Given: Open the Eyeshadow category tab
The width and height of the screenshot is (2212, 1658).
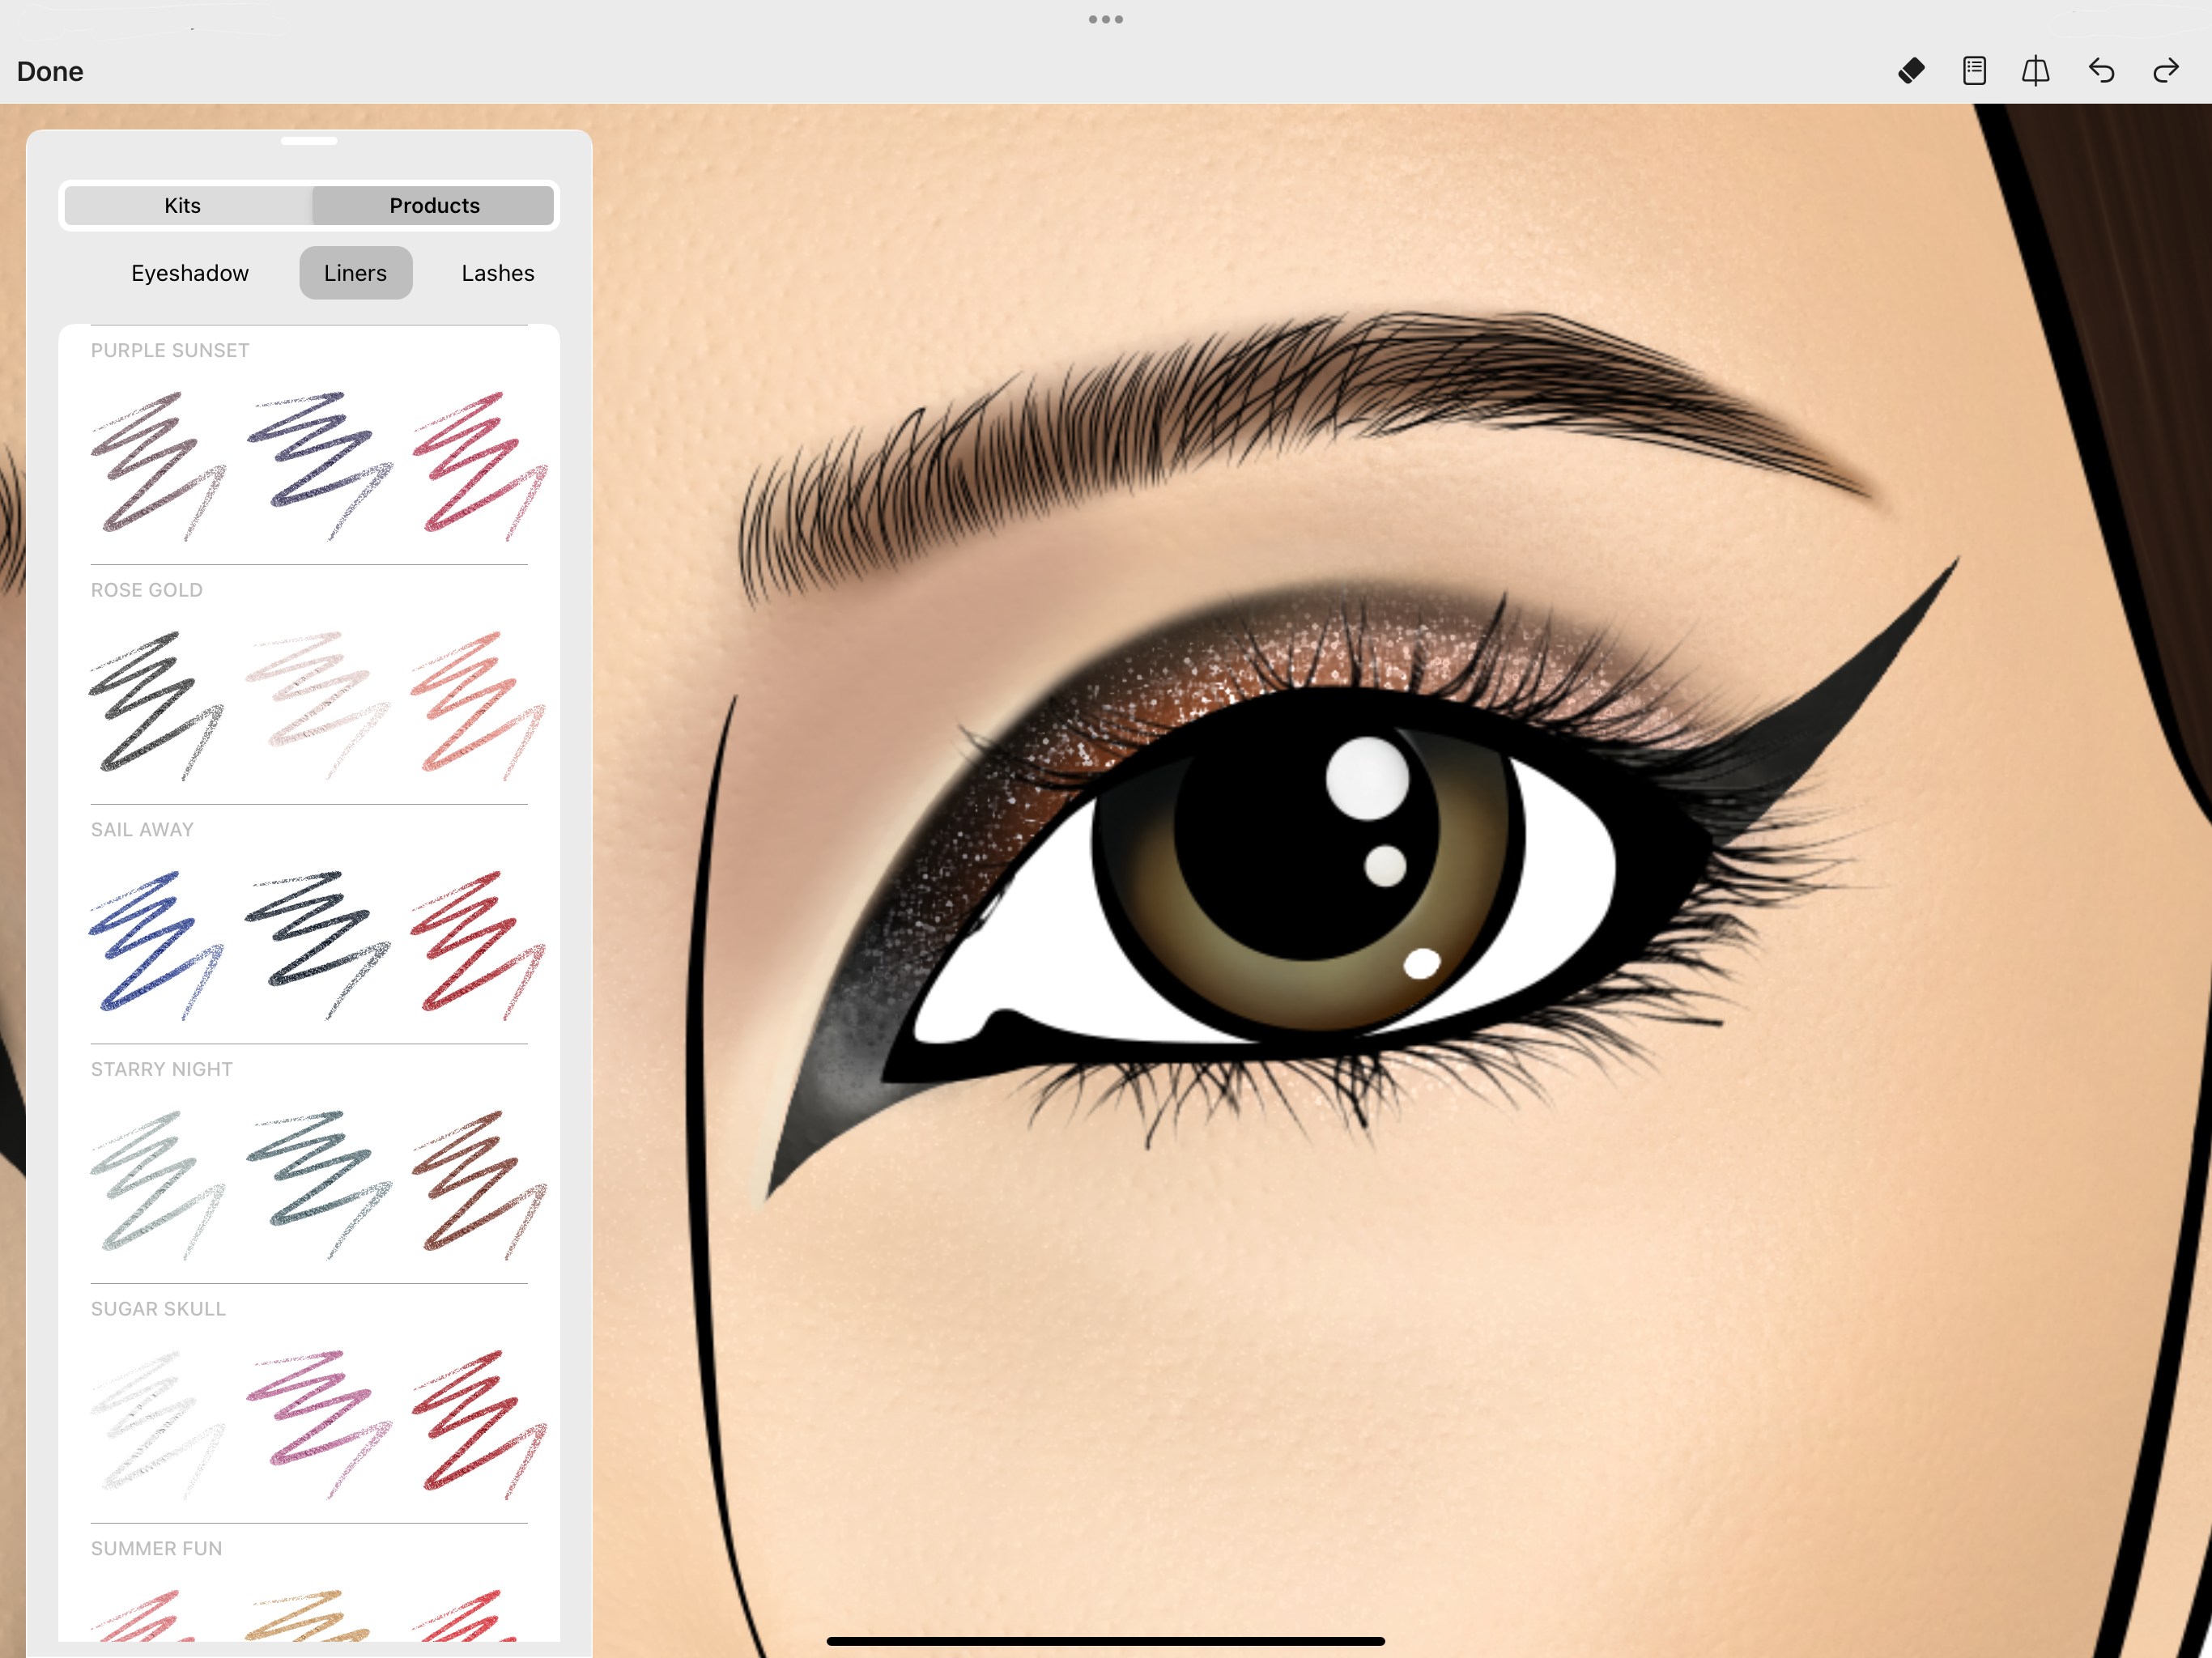Looking at the screenshot, I should tap(190, 273).
